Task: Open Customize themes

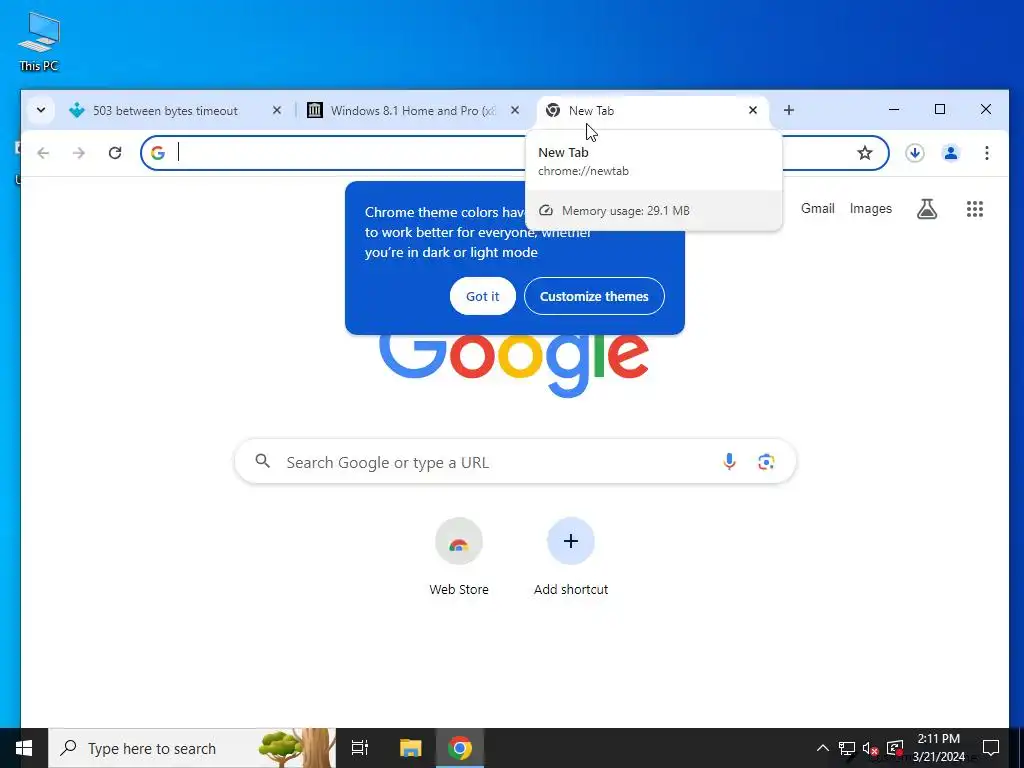Action: (594, 296)
